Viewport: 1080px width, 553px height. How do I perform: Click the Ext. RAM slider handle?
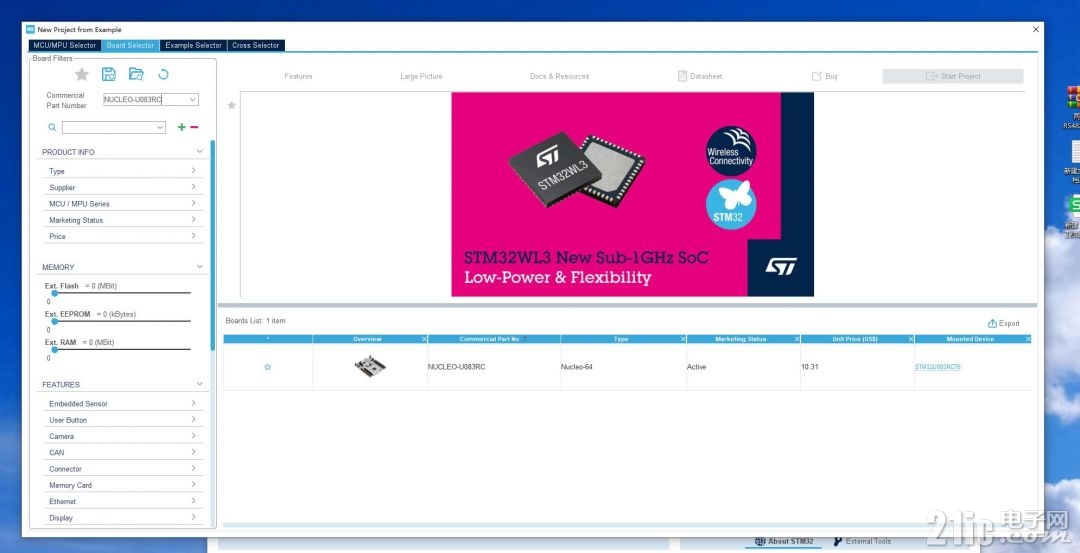(54, 350)
